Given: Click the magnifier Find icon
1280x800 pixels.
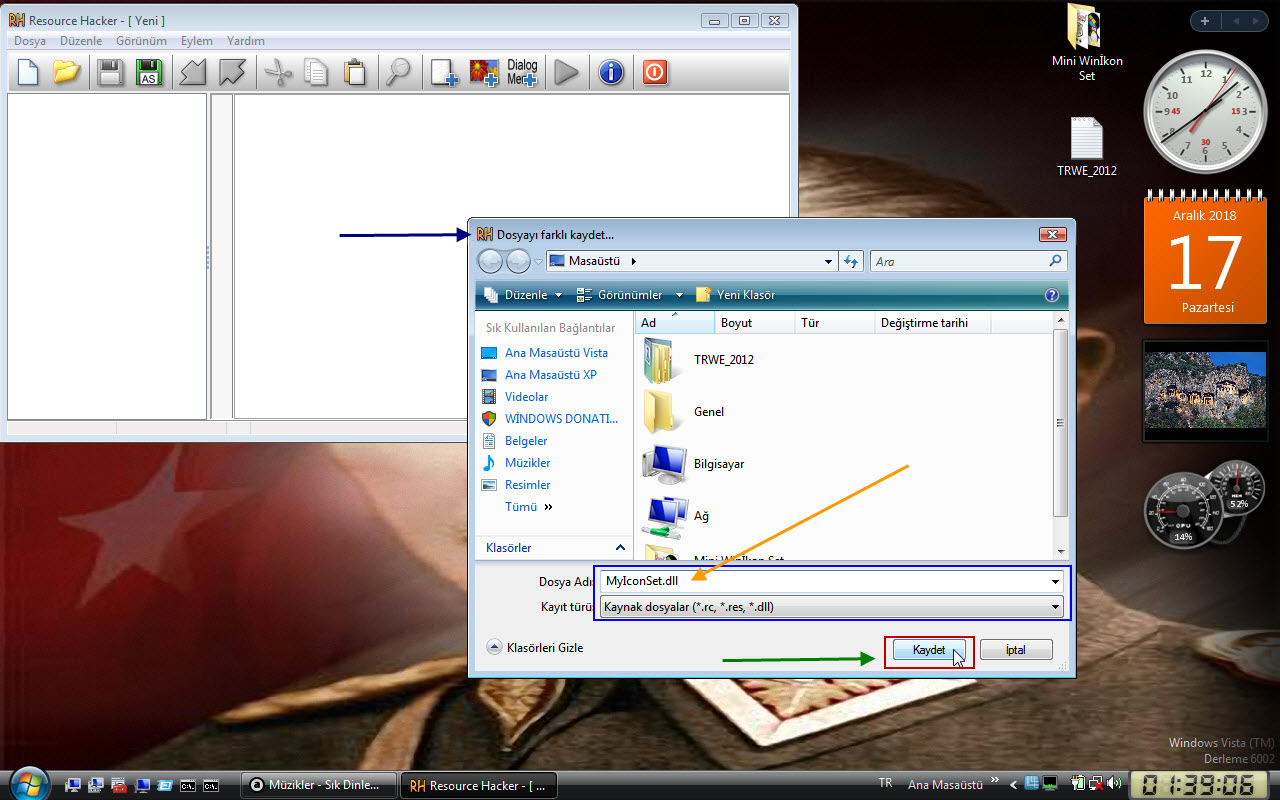Looking at the screenshot, I should point(398,72).
